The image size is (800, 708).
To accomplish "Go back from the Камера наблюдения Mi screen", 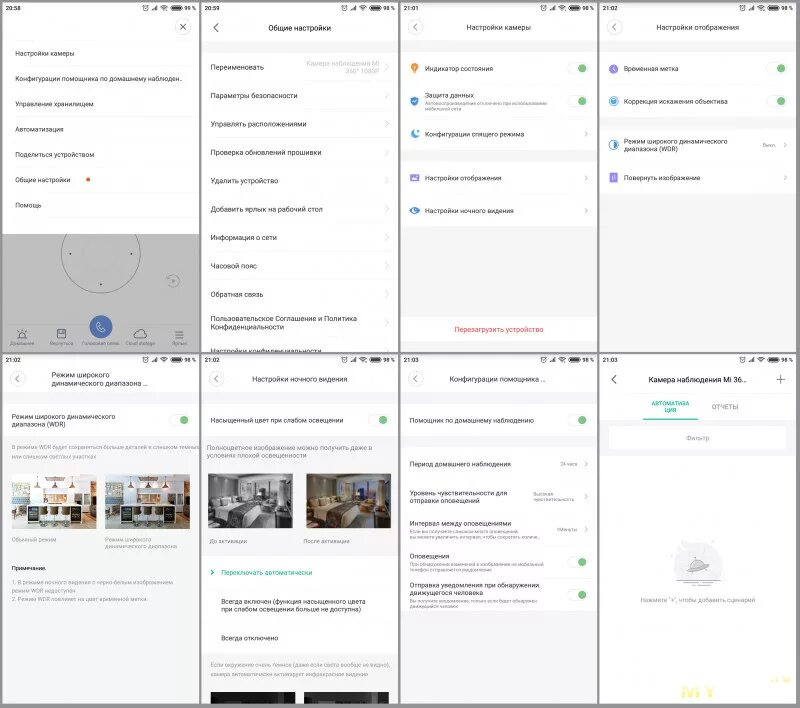I will [x=614, y=379].
